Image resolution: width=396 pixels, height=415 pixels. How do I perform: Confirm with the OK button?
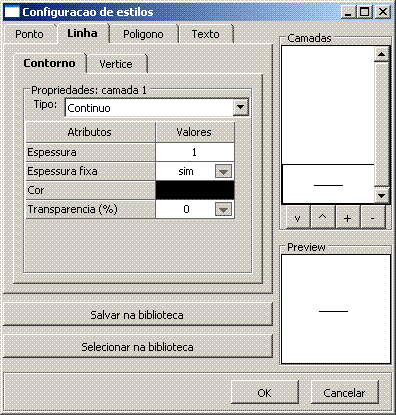(264, 393)
